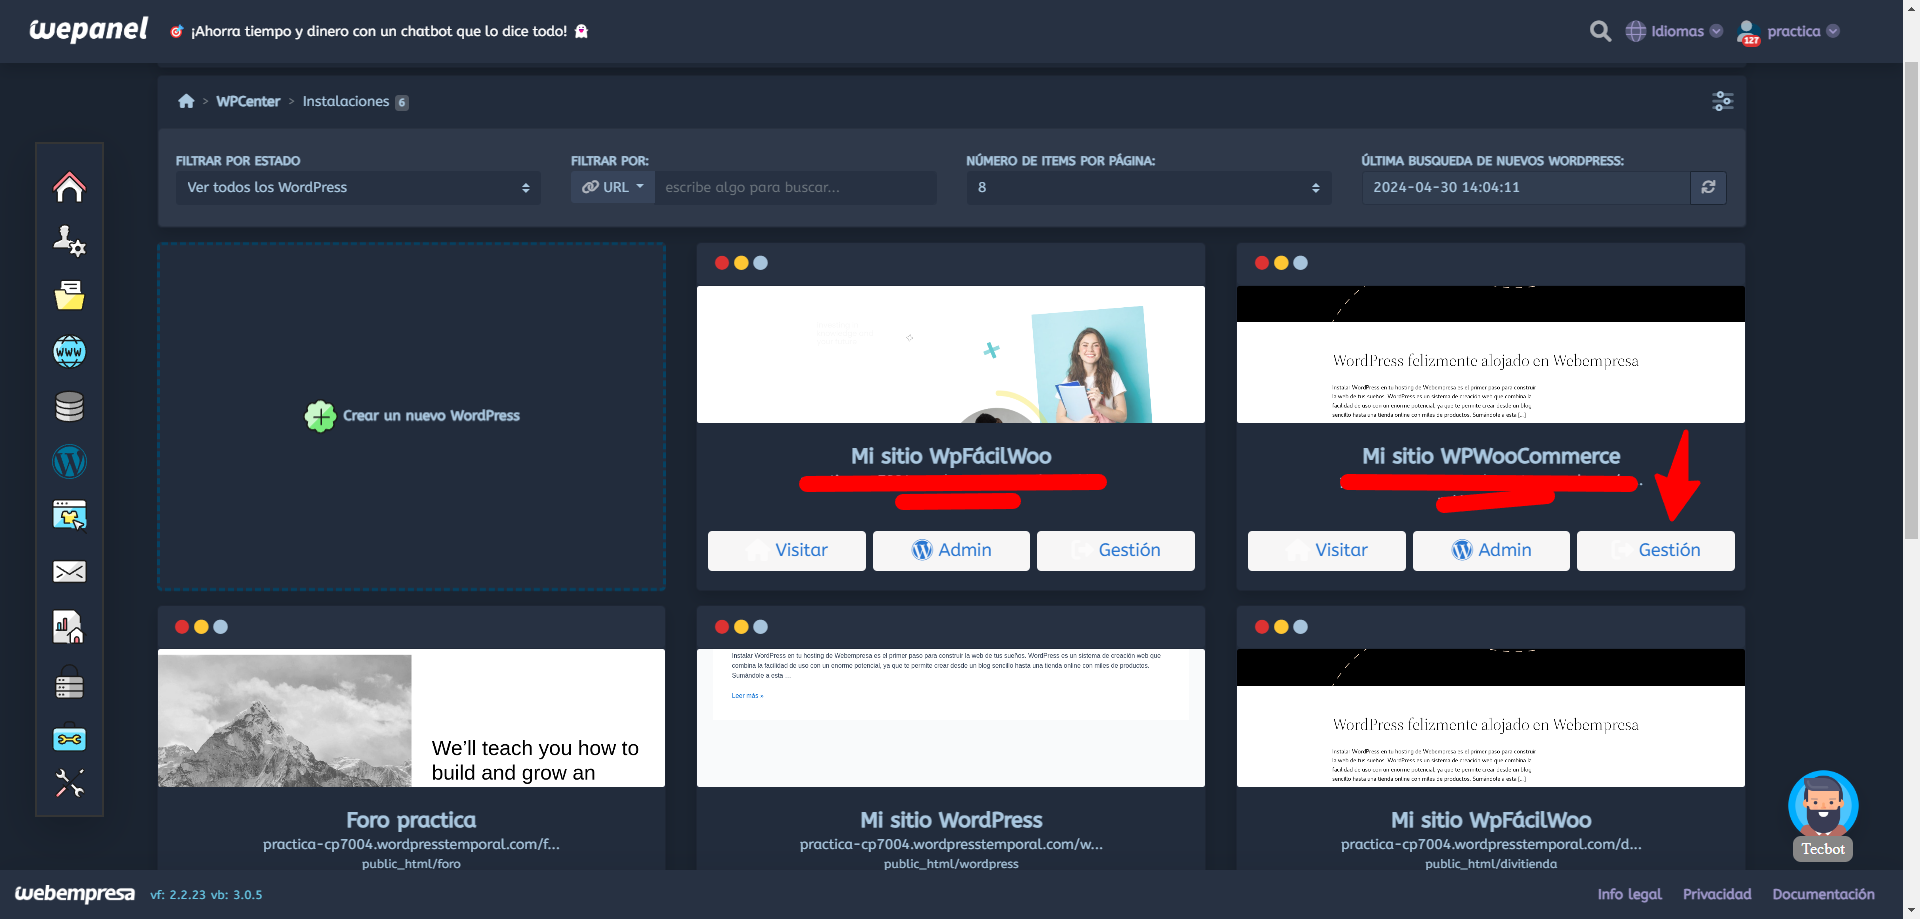The image size is (1920, 919).
Task: Refresh the new WordPress search
Action: pyautogui.click(x=1708, y=187)
